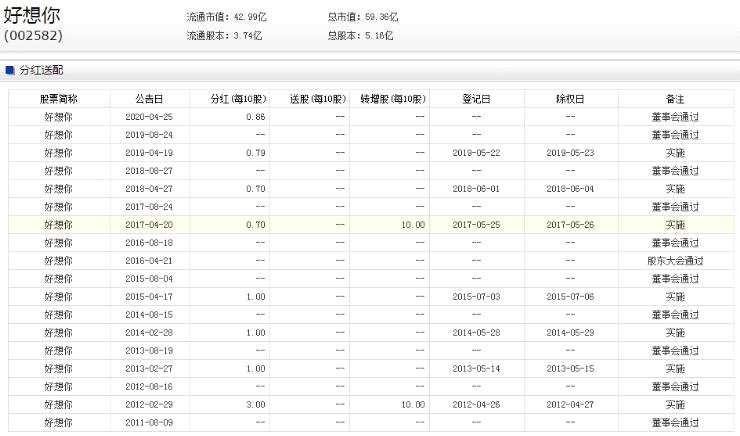Click the 分红(每10股) column header
The width and height of the screenshot is (740, 436).
238,99
